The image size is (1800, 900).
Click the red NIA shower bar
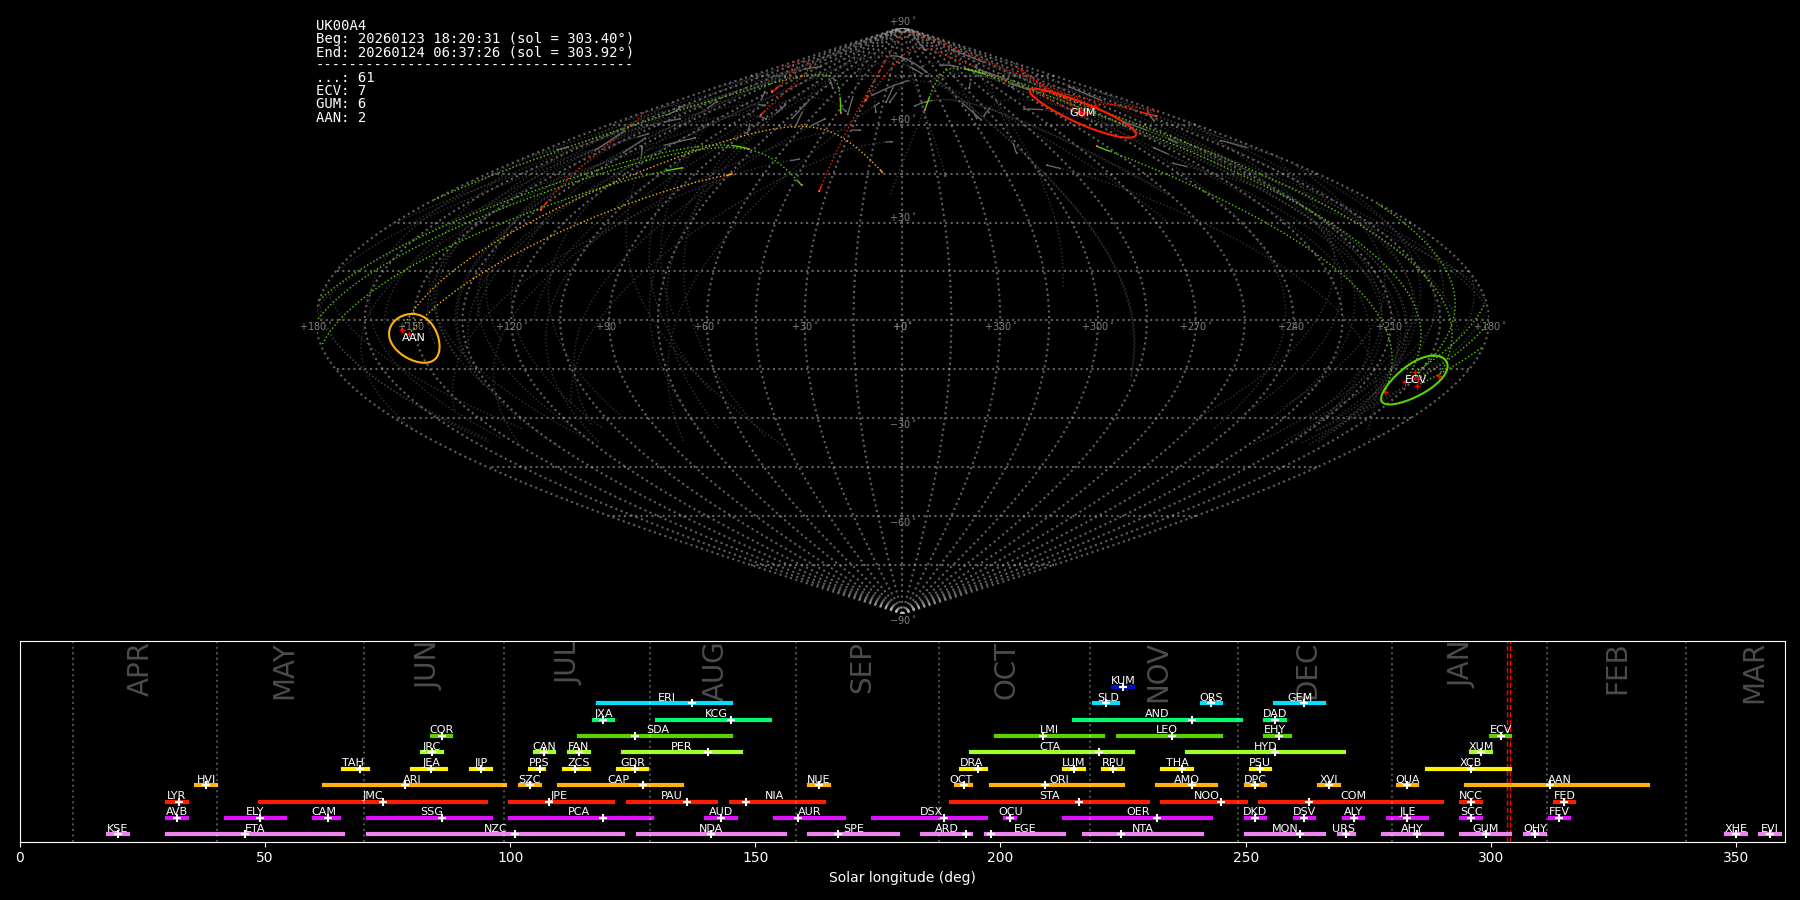(777, 802)
